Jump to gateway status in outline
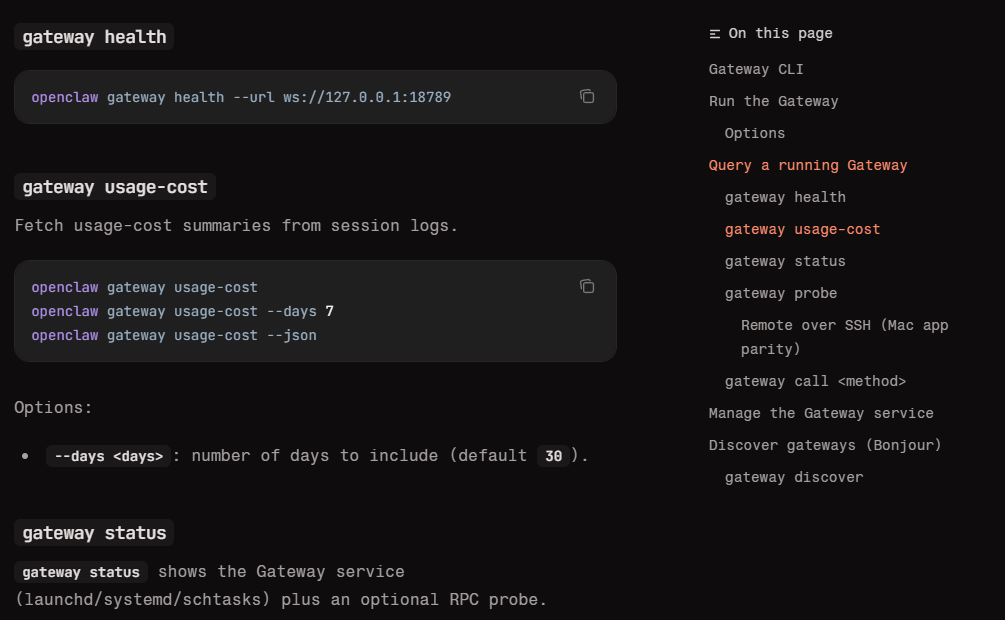 click(x=785, y=262)
